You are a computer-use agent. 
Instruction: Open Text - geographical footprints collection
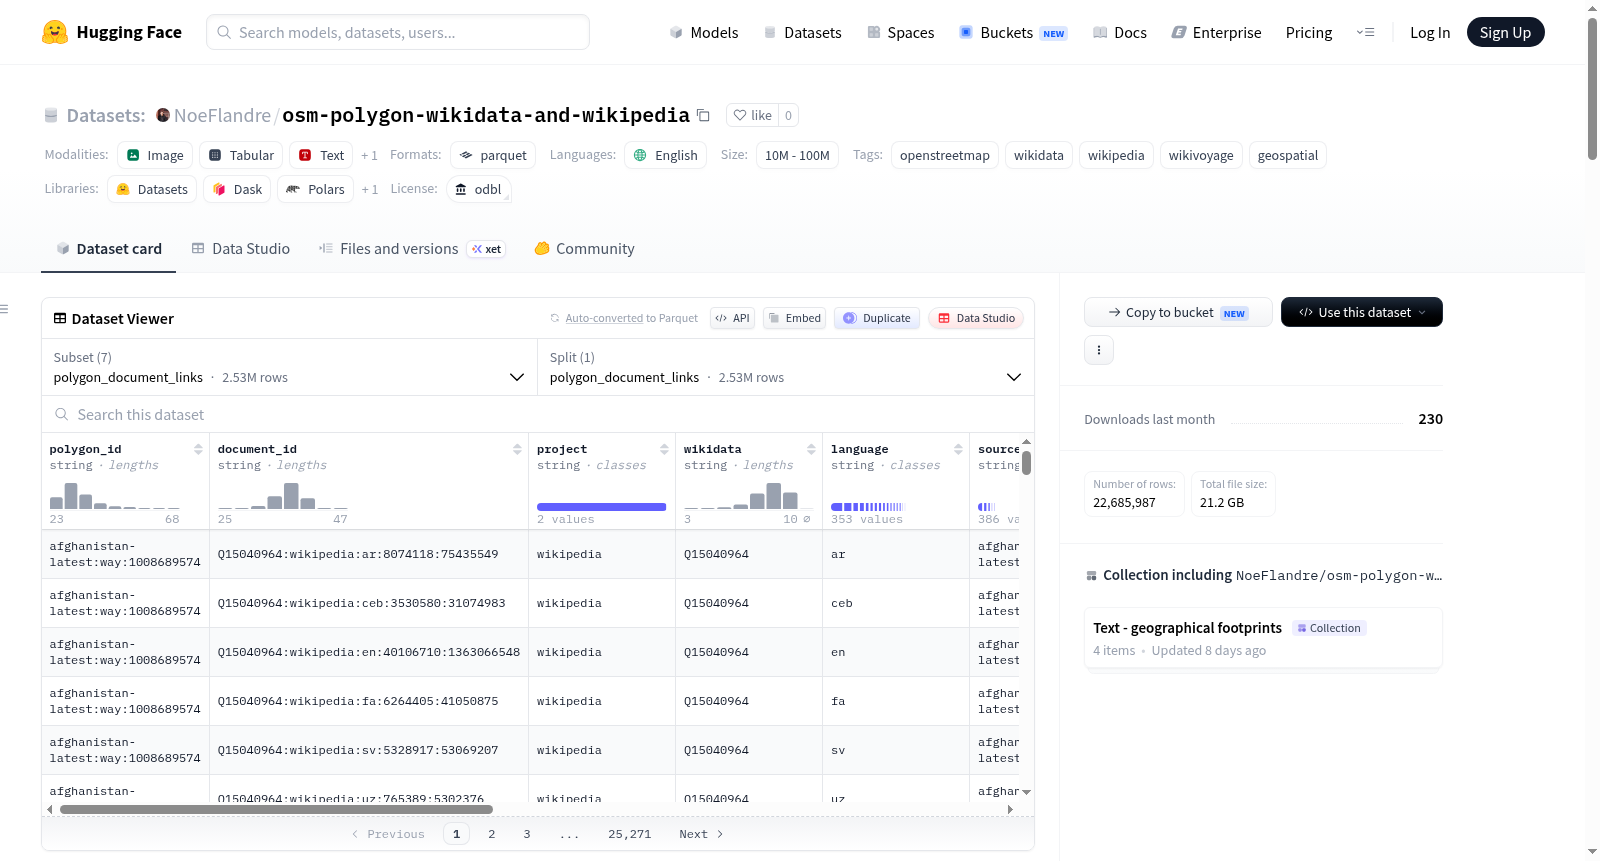1262,638
